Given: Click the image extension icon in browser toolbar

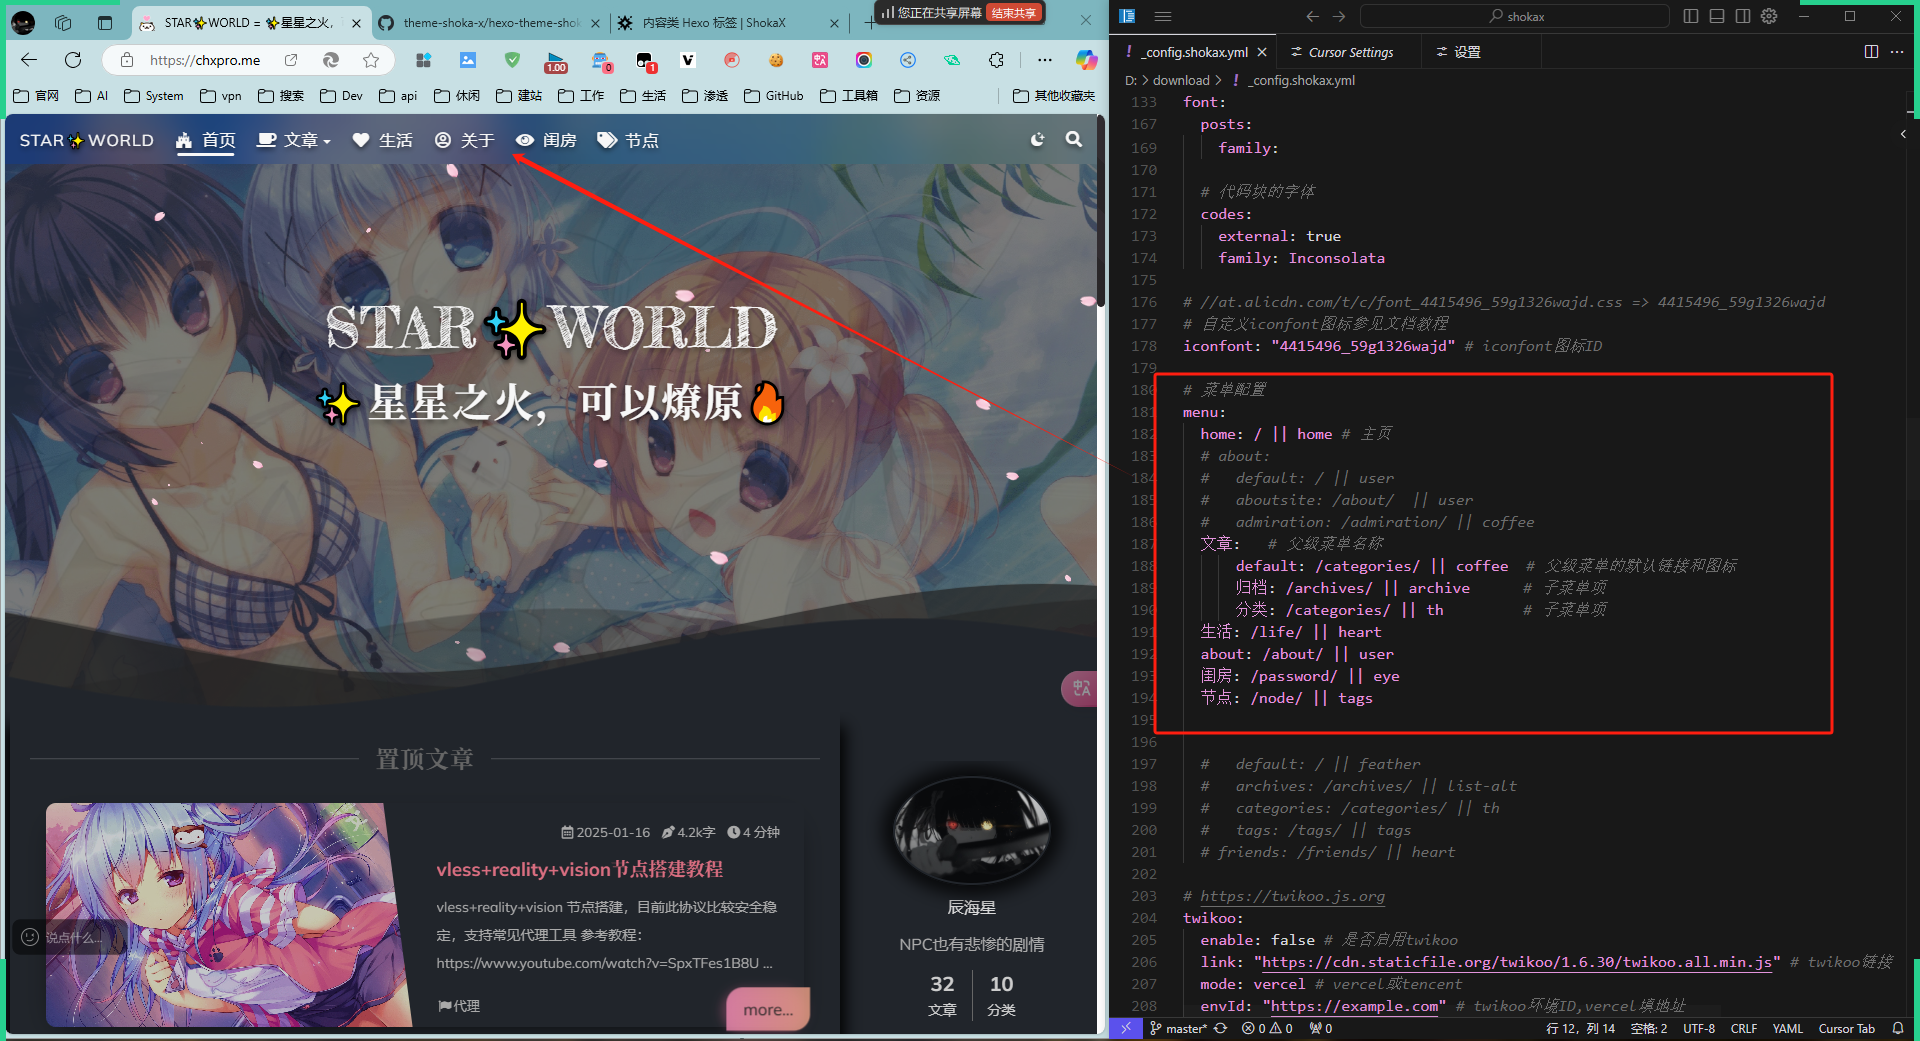Looking at the screenshot, I should 468,60.
